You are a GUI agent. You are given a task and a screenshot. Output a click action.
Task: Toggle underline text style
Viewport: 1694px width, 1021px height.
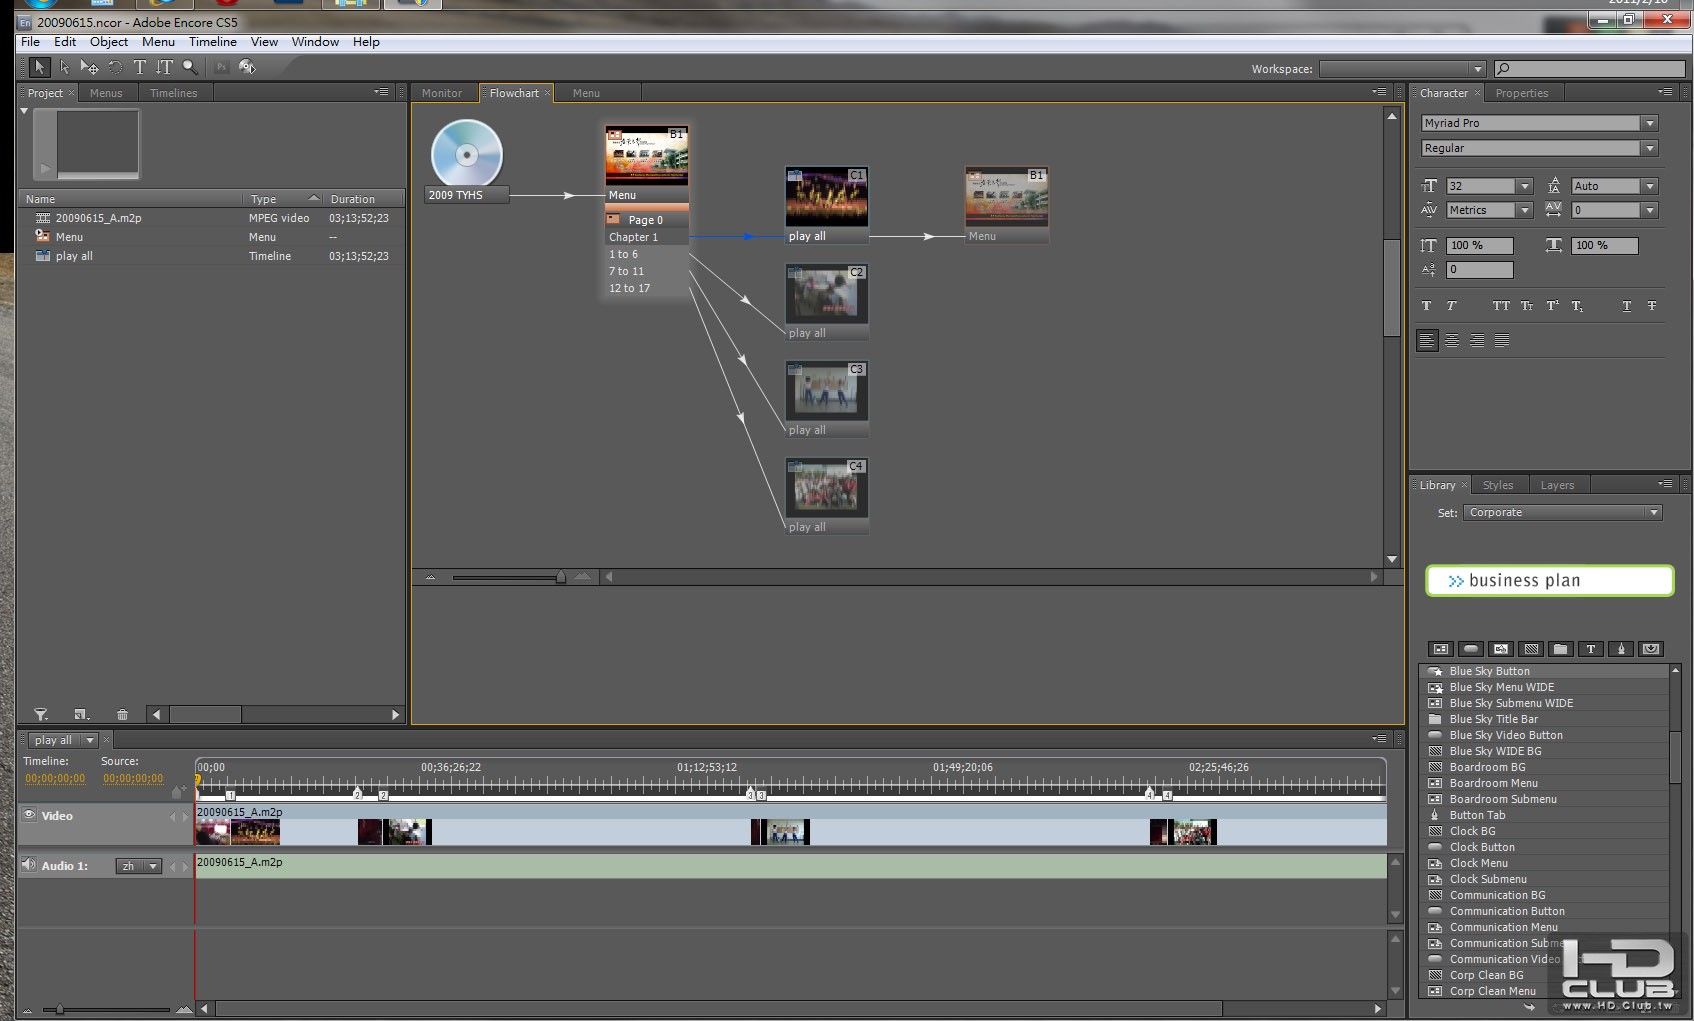click(1626, 306)
